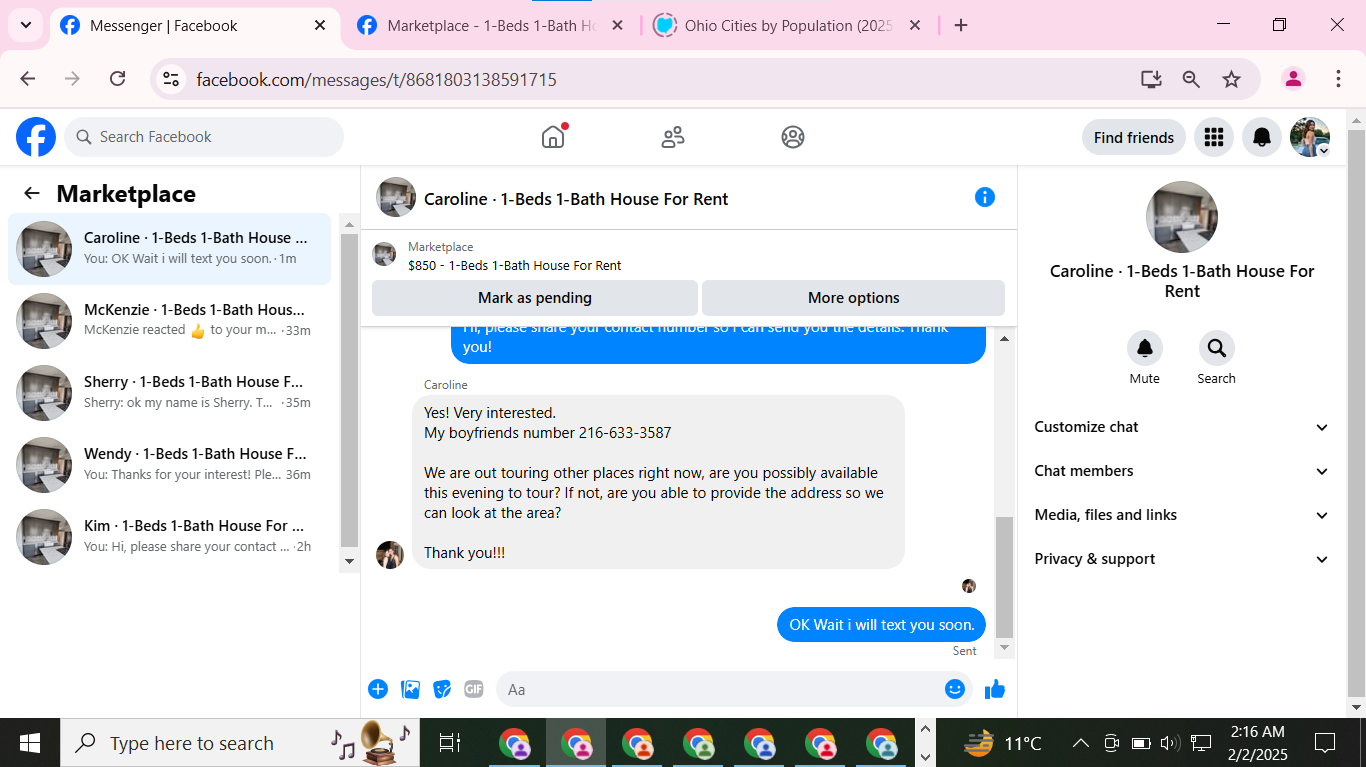
Task: Open Windows Start menu
Action: pos(30,743)
